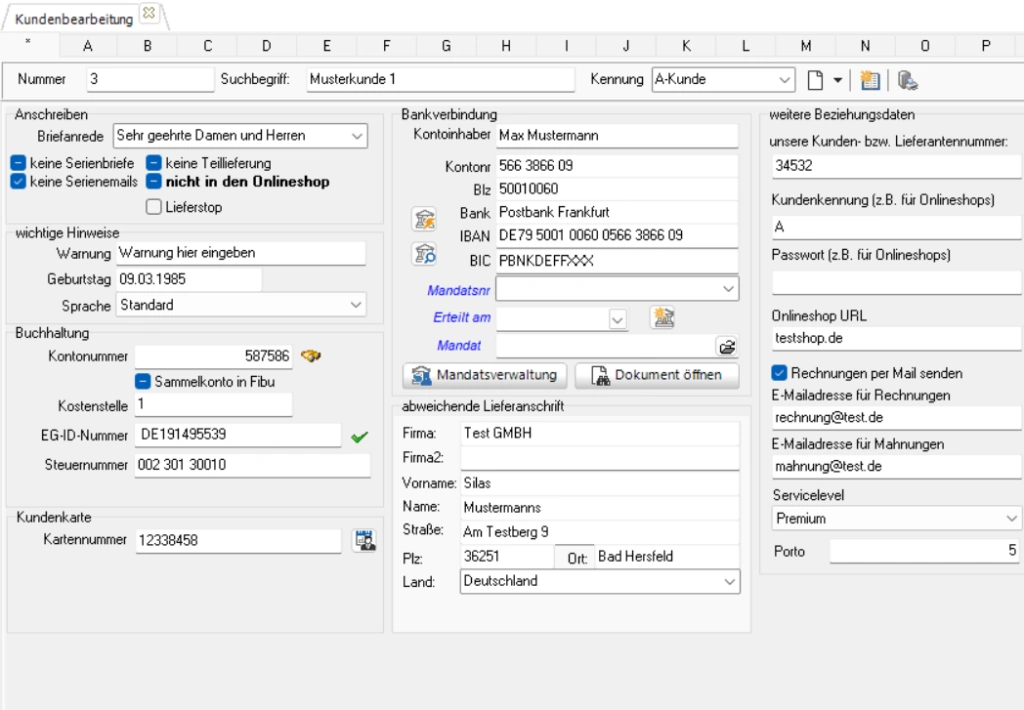The height and width of the screenshot is (710, 1024).
Task: Click the handshake icon beside Kontonummer
Action: coord(311,356)
